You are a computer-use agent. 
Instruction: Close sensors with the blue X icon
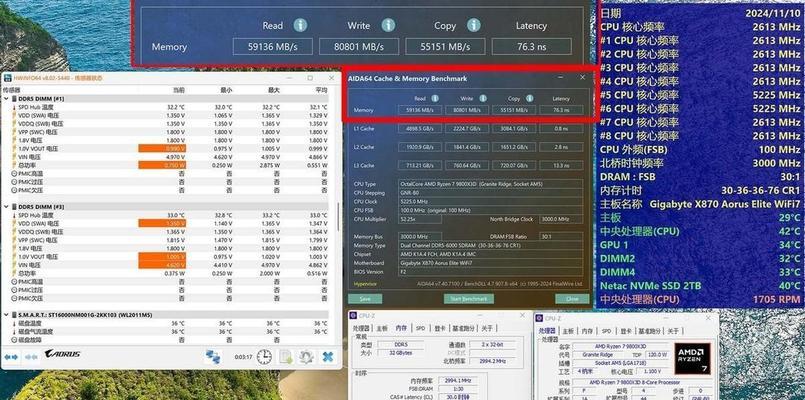click(x=328, y=356)
